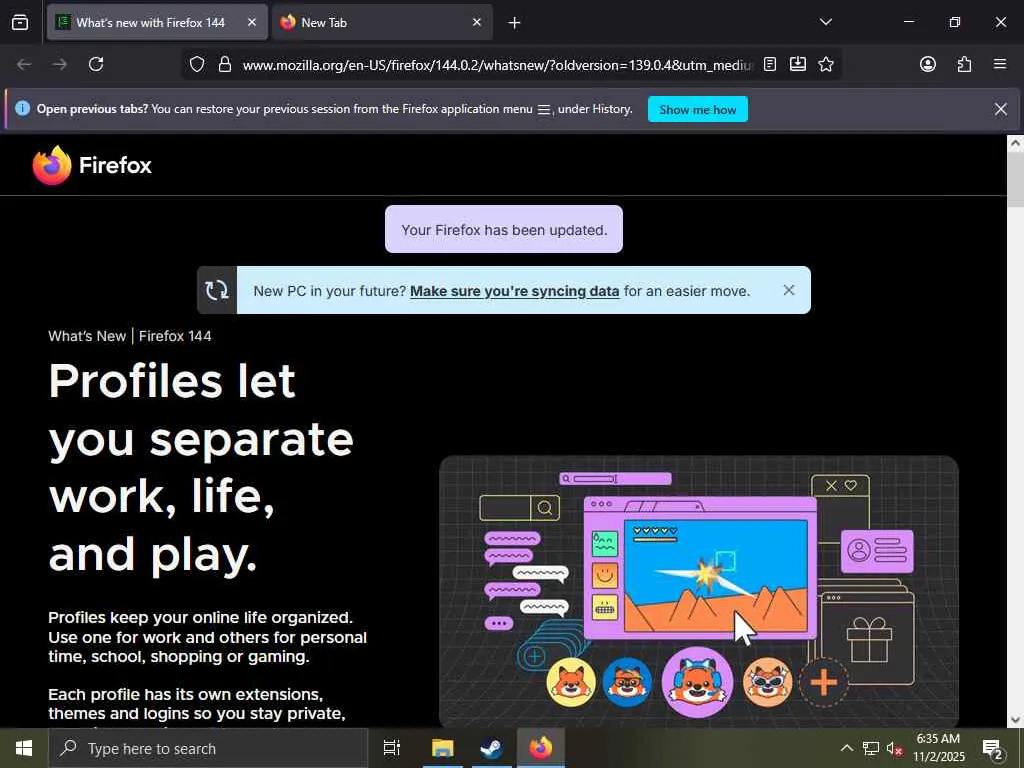Open the clock showing 6:35 AM
Viewport: 1024px width, 768px height.
click(x=938, y=748)
